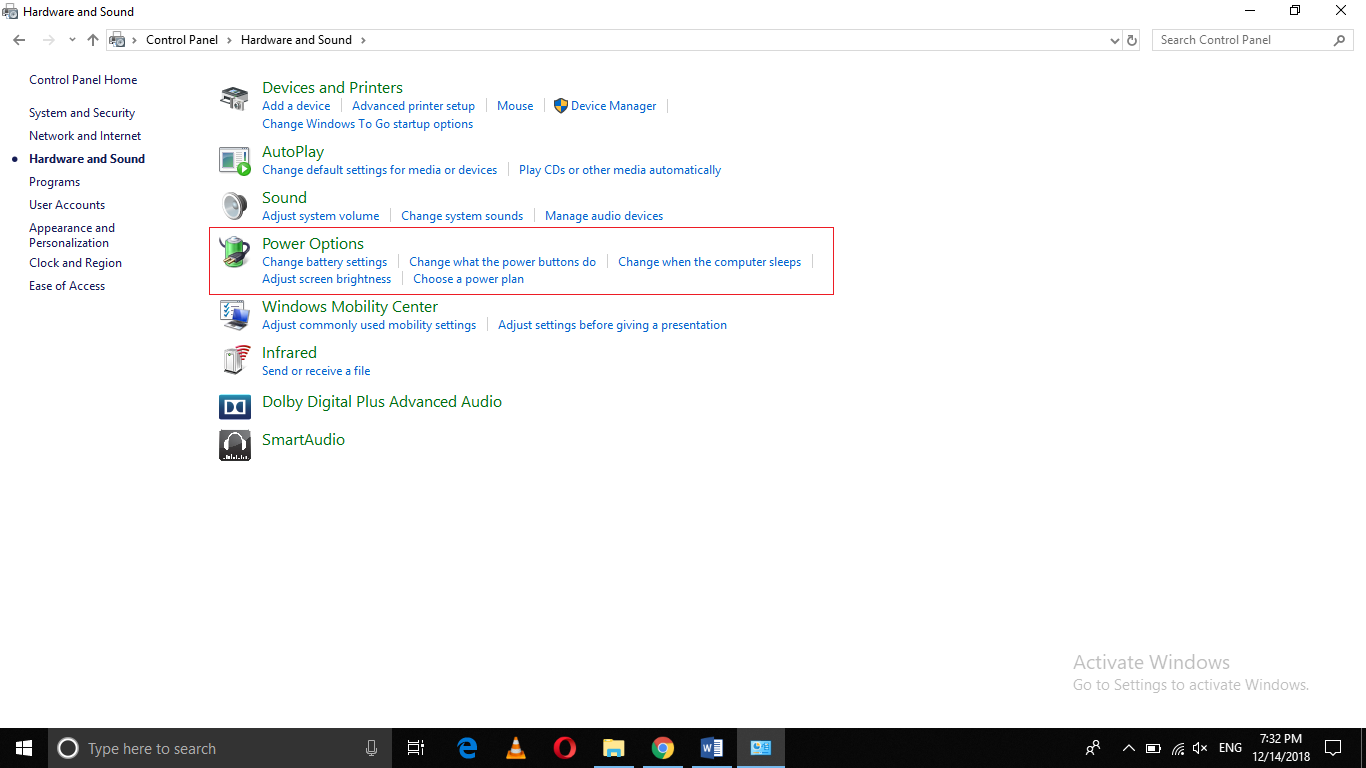Open the Sound speaker icon

[234, 206]
